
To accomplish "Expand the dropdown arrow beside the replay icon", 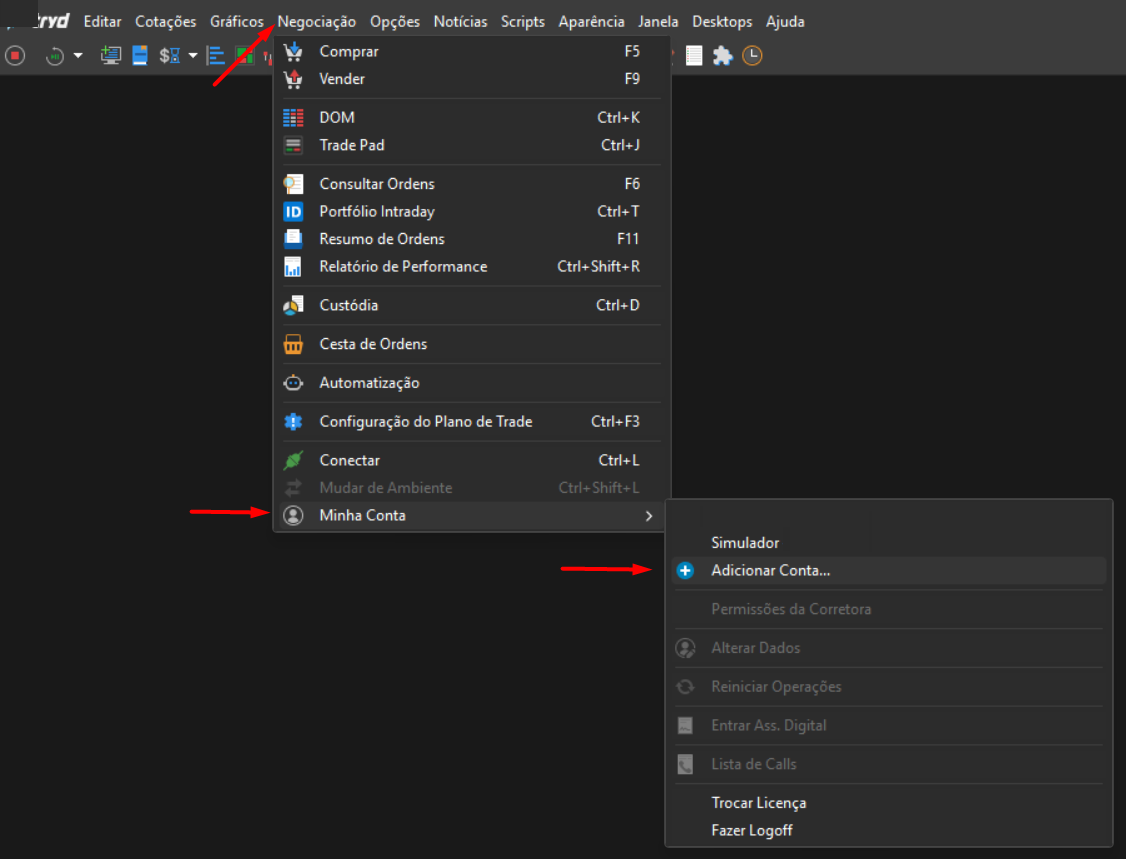I will (x=78, y=55).
